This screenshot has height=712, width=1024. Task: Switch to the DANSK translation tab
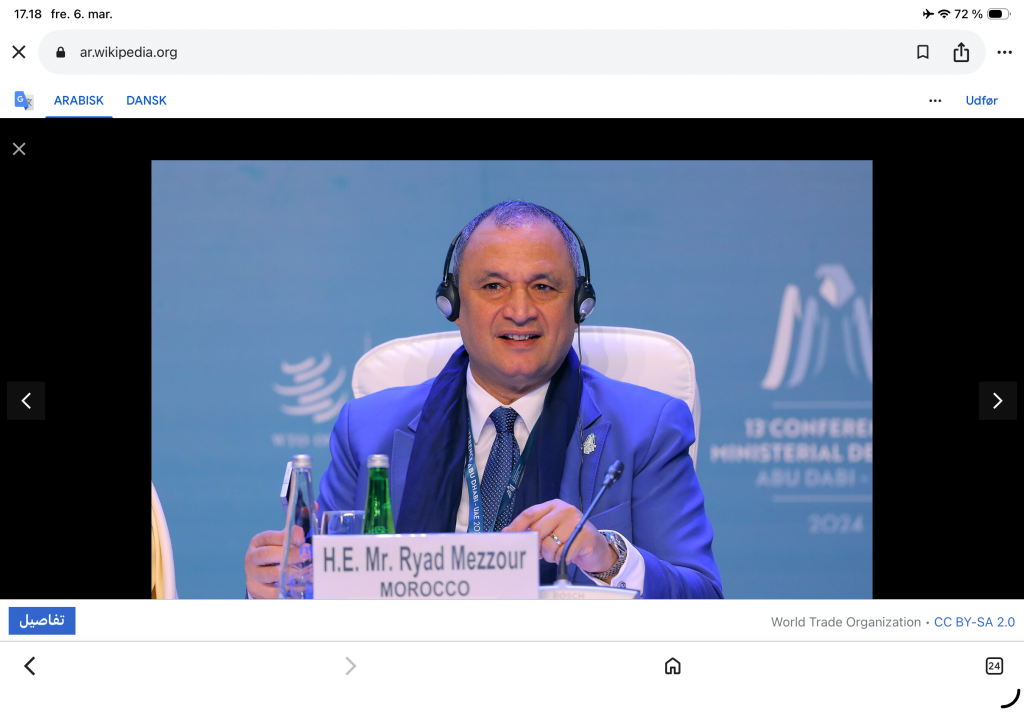coord(146,100)
